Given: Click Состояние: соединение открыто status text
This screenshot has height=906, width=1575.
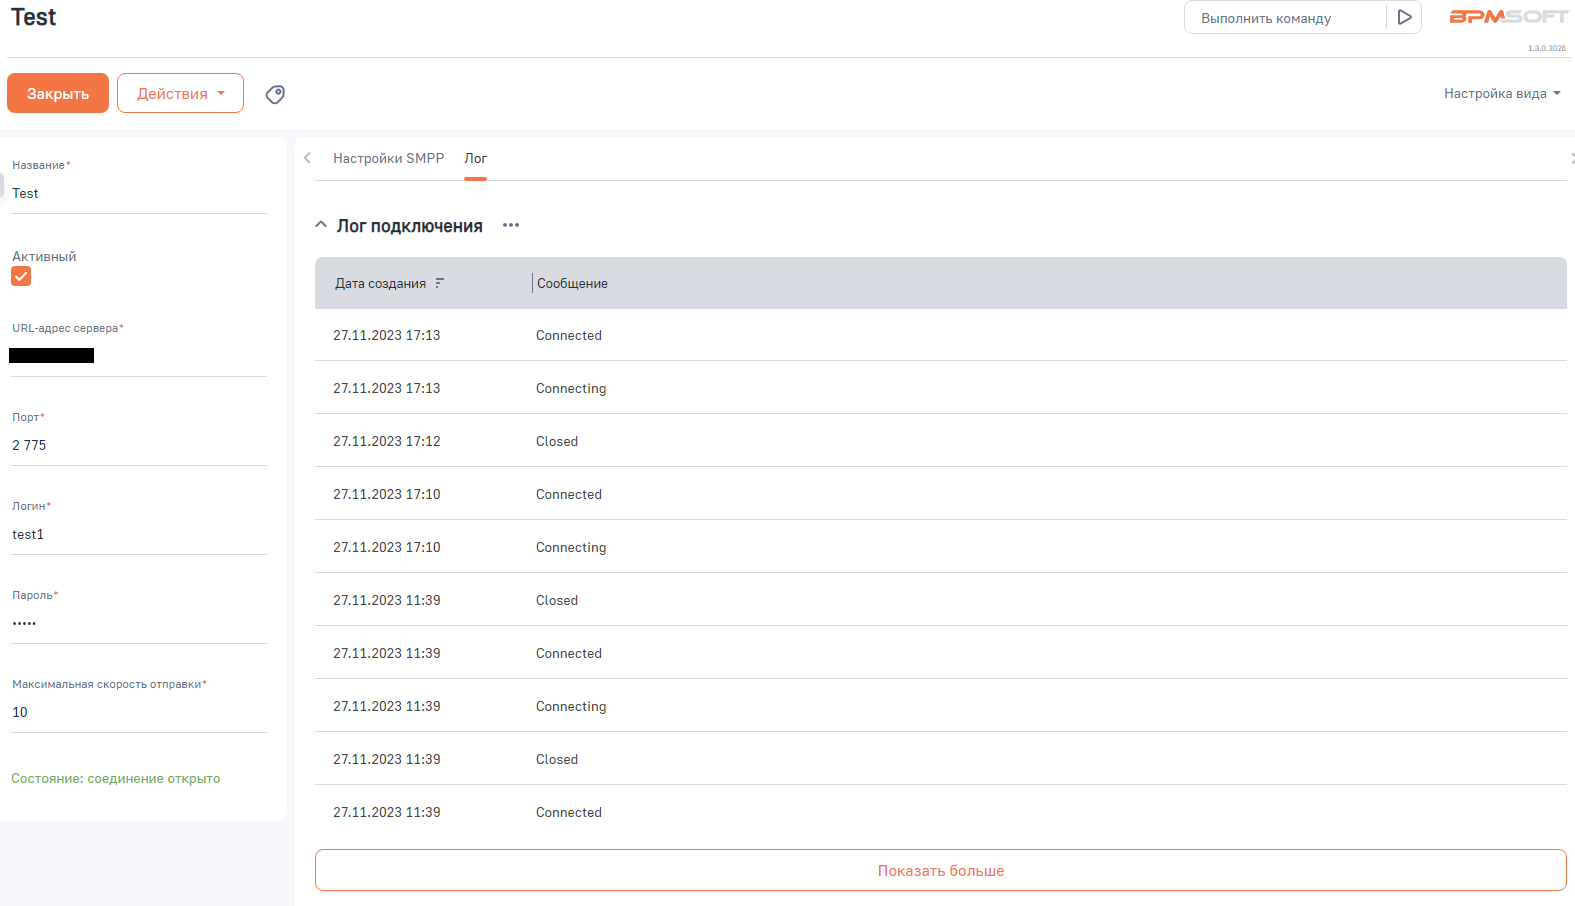Looking at the screenshot, I should pos(116,778).
